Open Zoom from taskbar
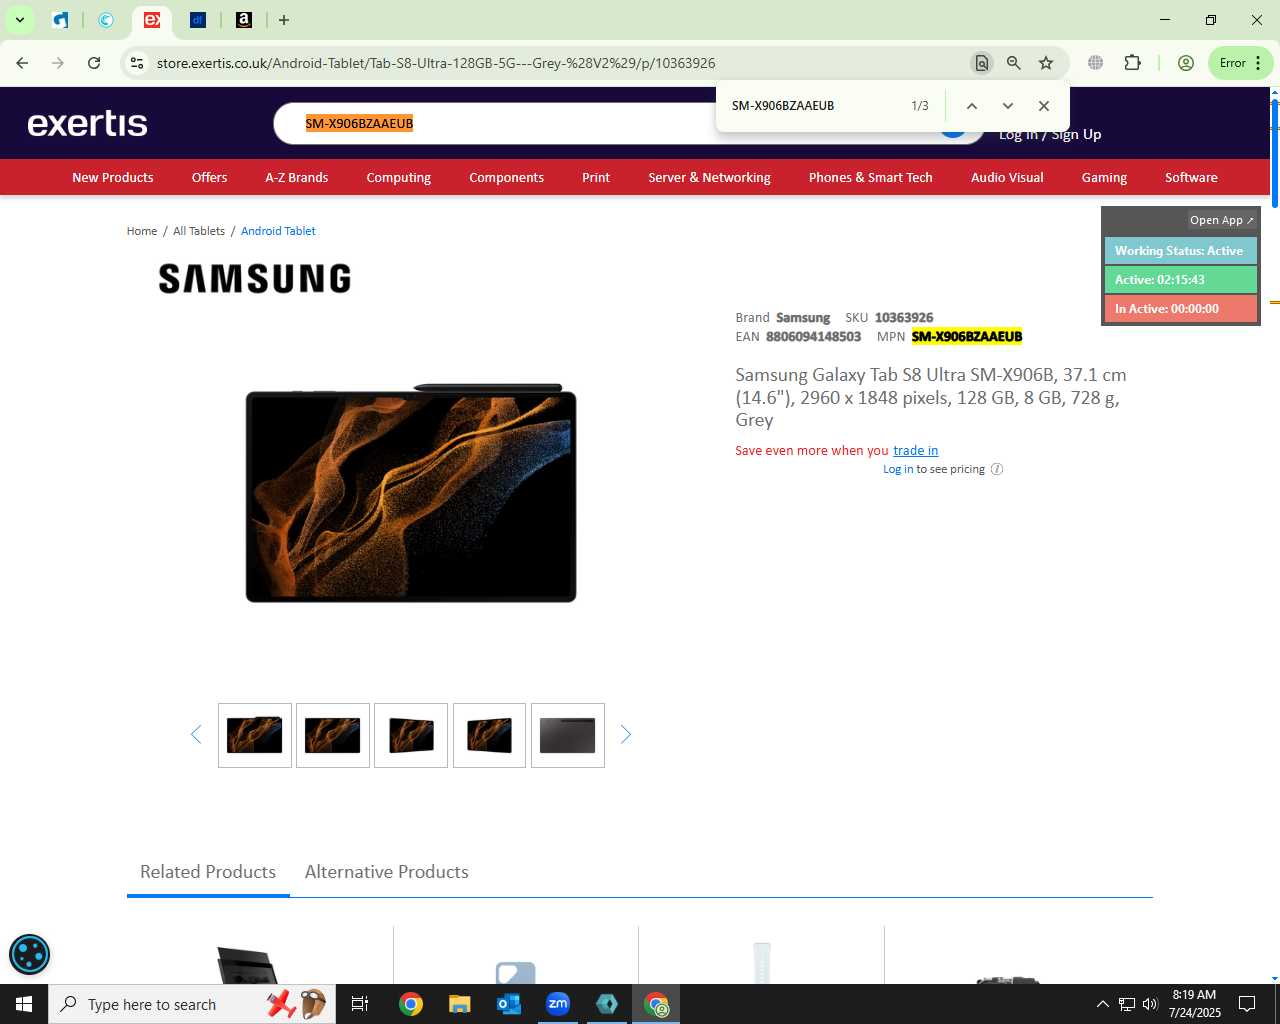Screen dimensions: 1280x1024 click(558, 1004)
